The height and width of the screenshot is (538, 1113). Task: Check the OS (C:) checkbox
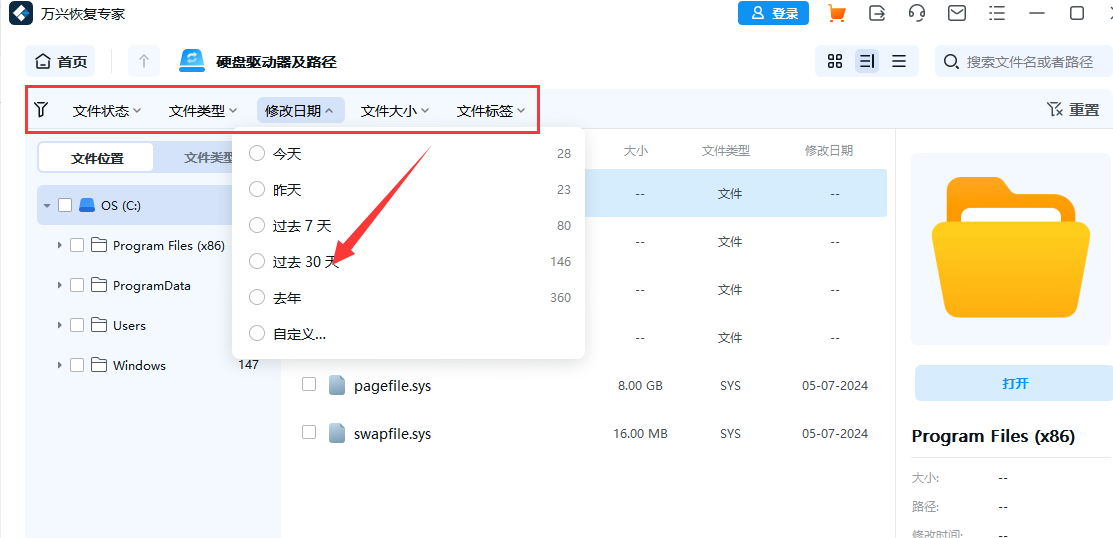coord(65,205)
